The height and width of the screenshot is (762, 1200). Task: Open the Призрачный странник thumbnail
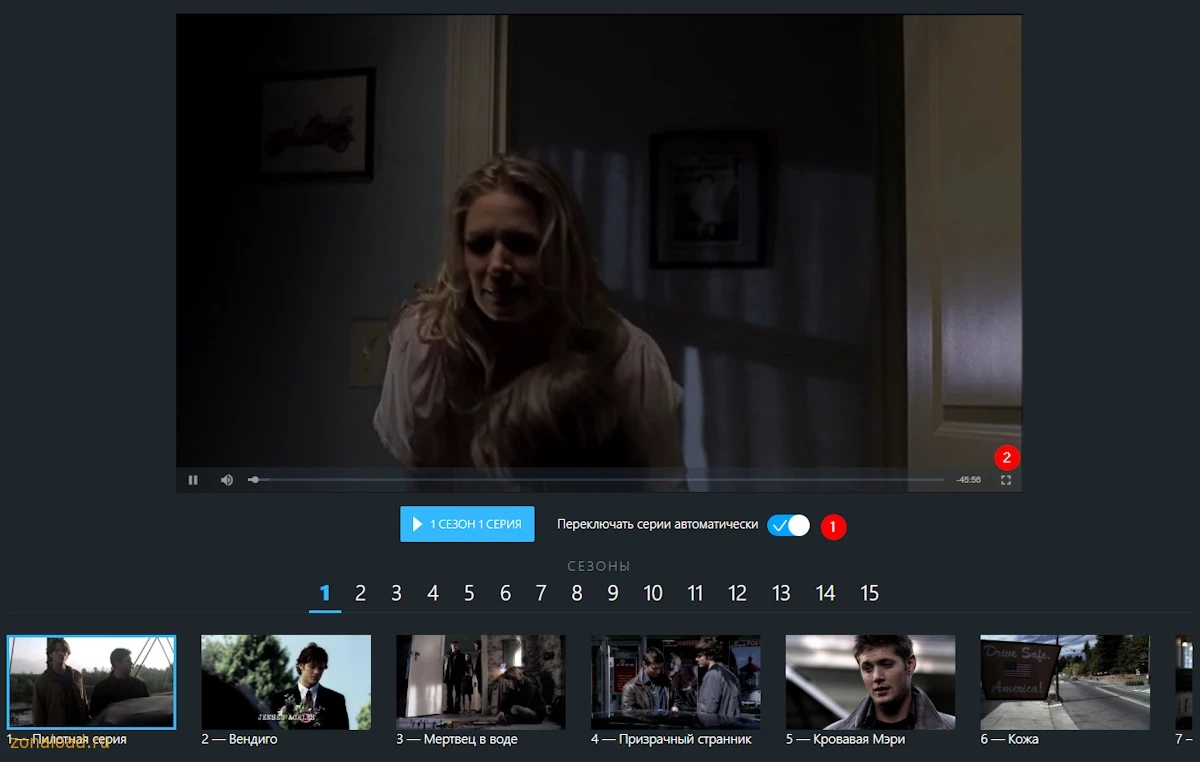click(676, 682)
